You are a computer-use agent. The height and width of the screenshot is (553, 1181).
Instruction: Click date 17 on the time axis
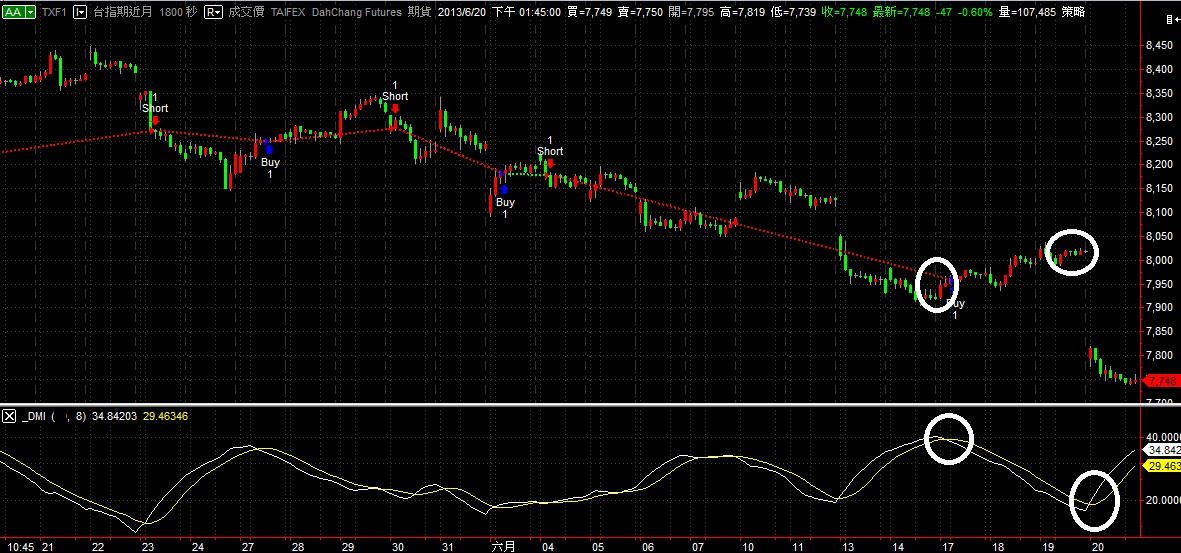(948, 546)
